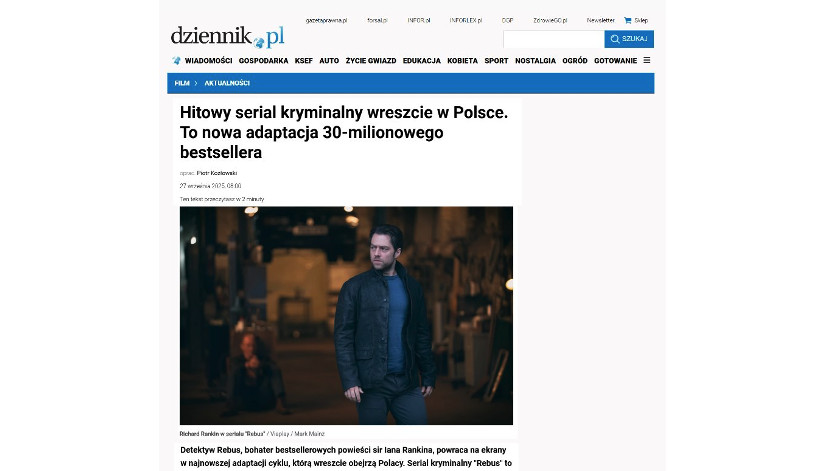Click the Newsletter link
The width and height of the screenshot is (836, 471).
pos(600,20)
